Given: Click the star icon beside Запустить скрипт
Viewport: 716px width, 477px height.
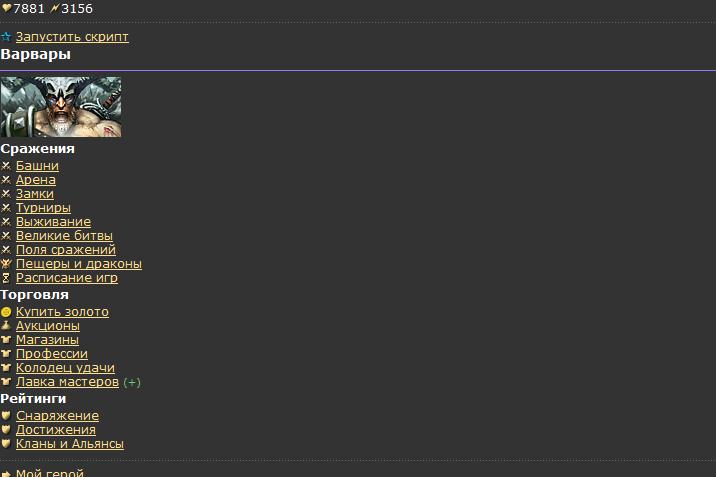Looking at the screenshot, I should [6, 37].
